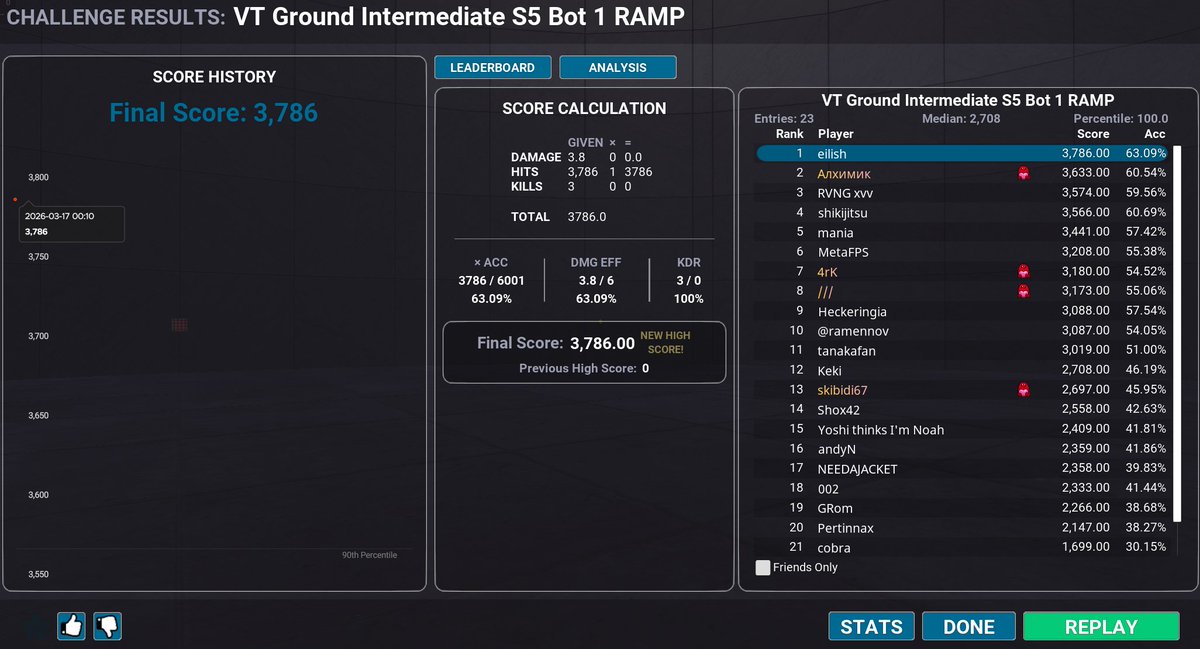Viewport: 1200px width, 649px height.
Task: Click the red badge icon next to 4rK
Action: (1023, 271)
